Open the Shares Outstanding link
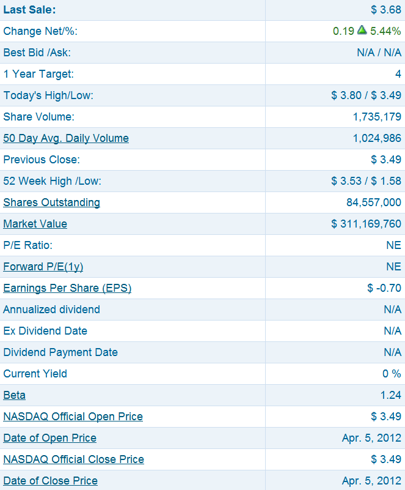This screenshot has height=490, width=405. (52, 203)
